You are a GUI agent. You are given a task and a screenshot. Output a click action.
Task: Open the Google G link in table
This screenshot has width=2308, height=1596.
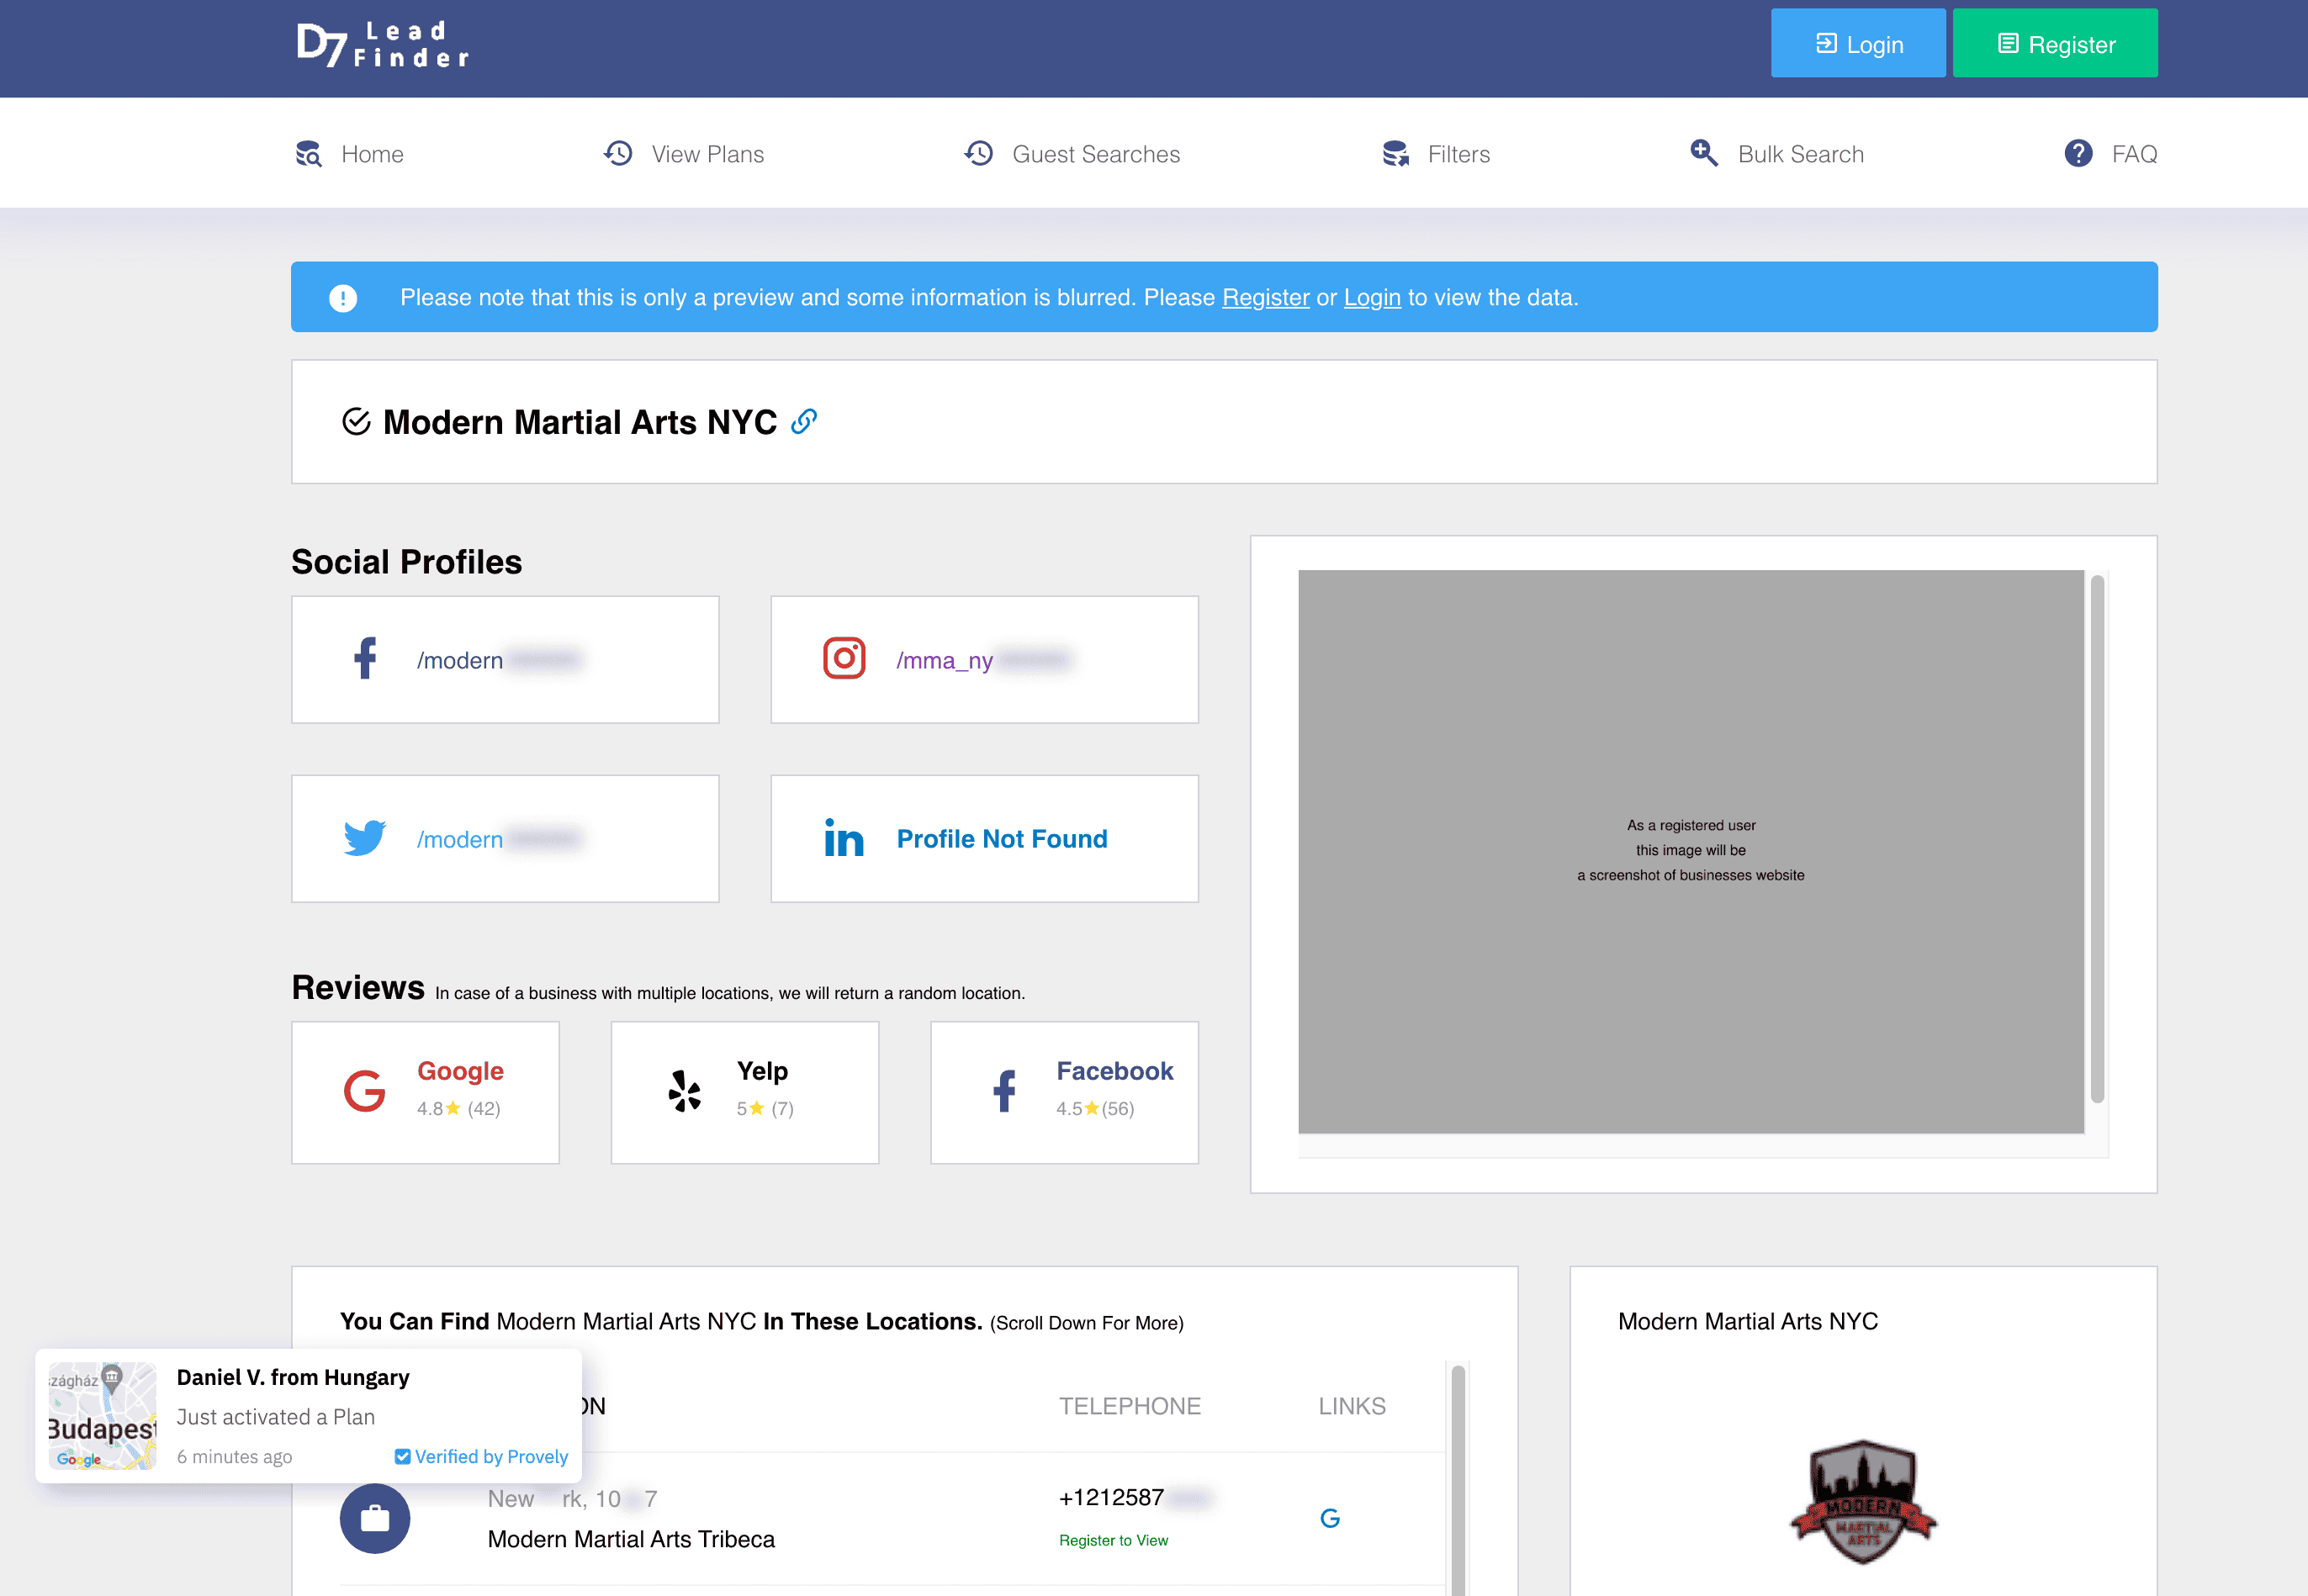click(1329, 1518)
